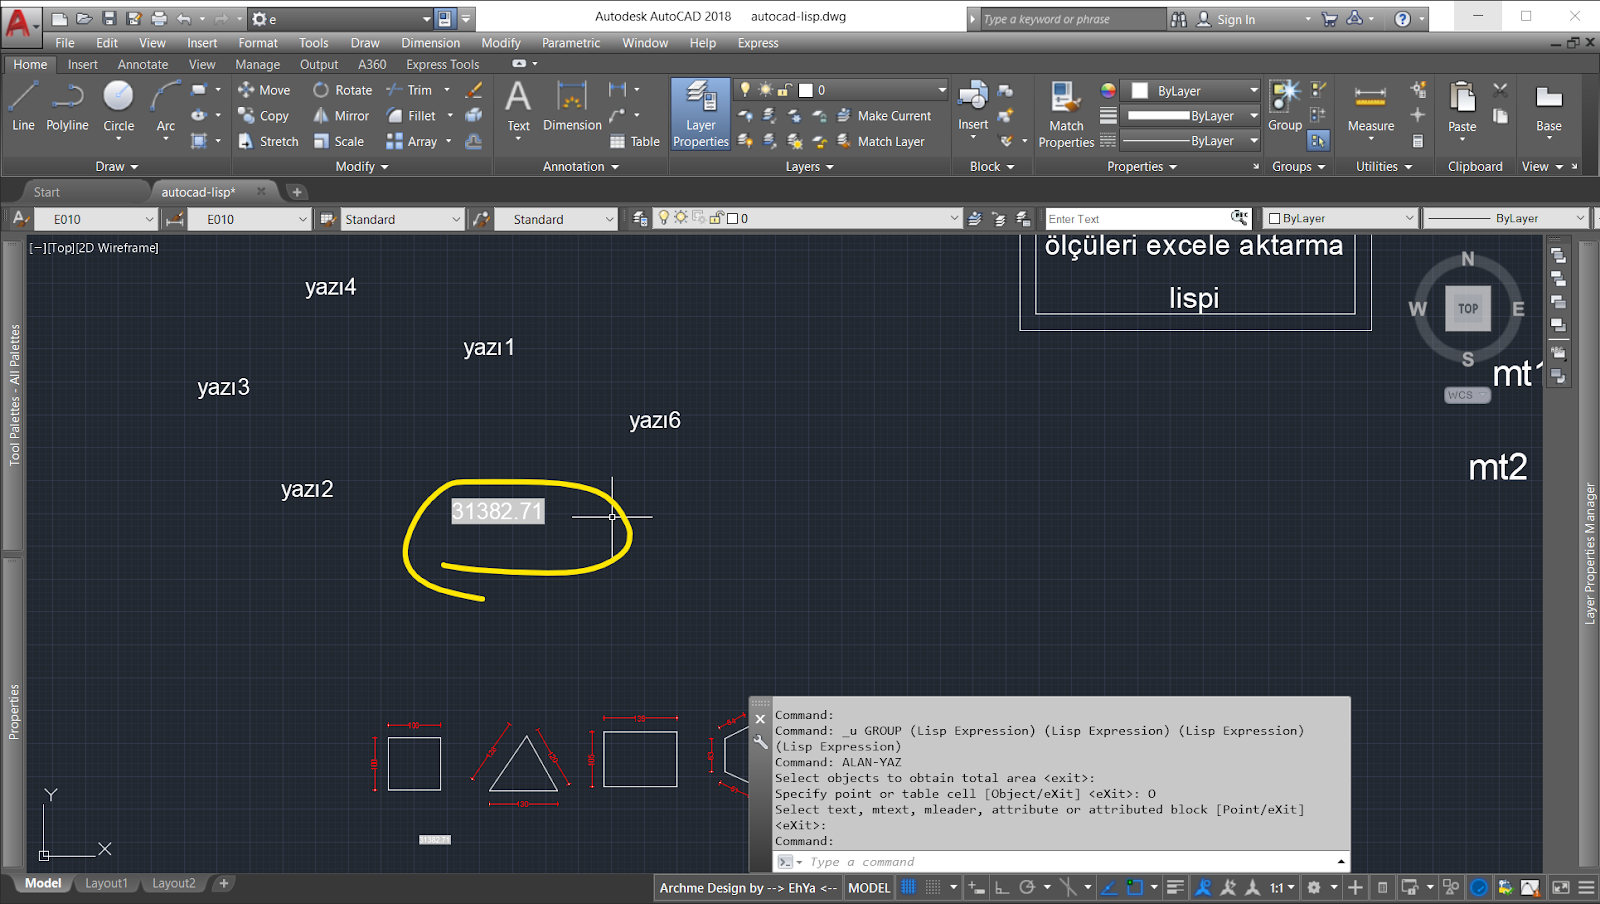Click the new drawing tab plus button

click(297, 192)
